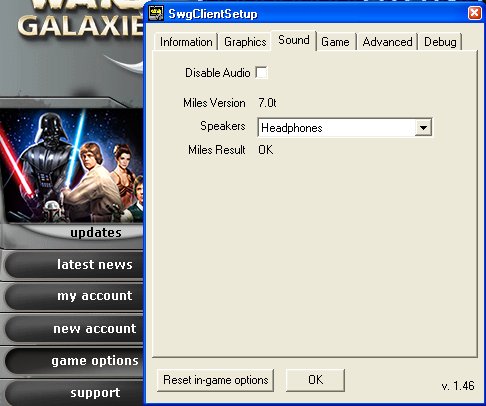This screenshot has height=406, width=486.
Task: Click the SwgClientSetup title bar icon
Action: (x=156, y=13)
